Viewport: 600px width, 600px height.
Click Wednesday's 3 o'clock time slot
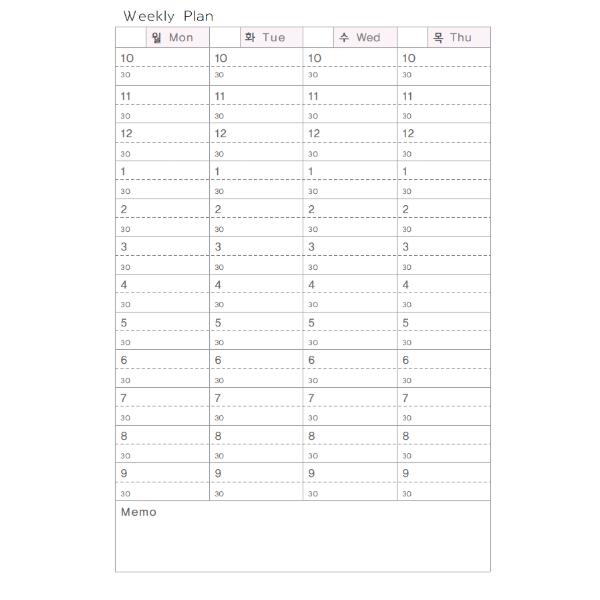point(350,247)
